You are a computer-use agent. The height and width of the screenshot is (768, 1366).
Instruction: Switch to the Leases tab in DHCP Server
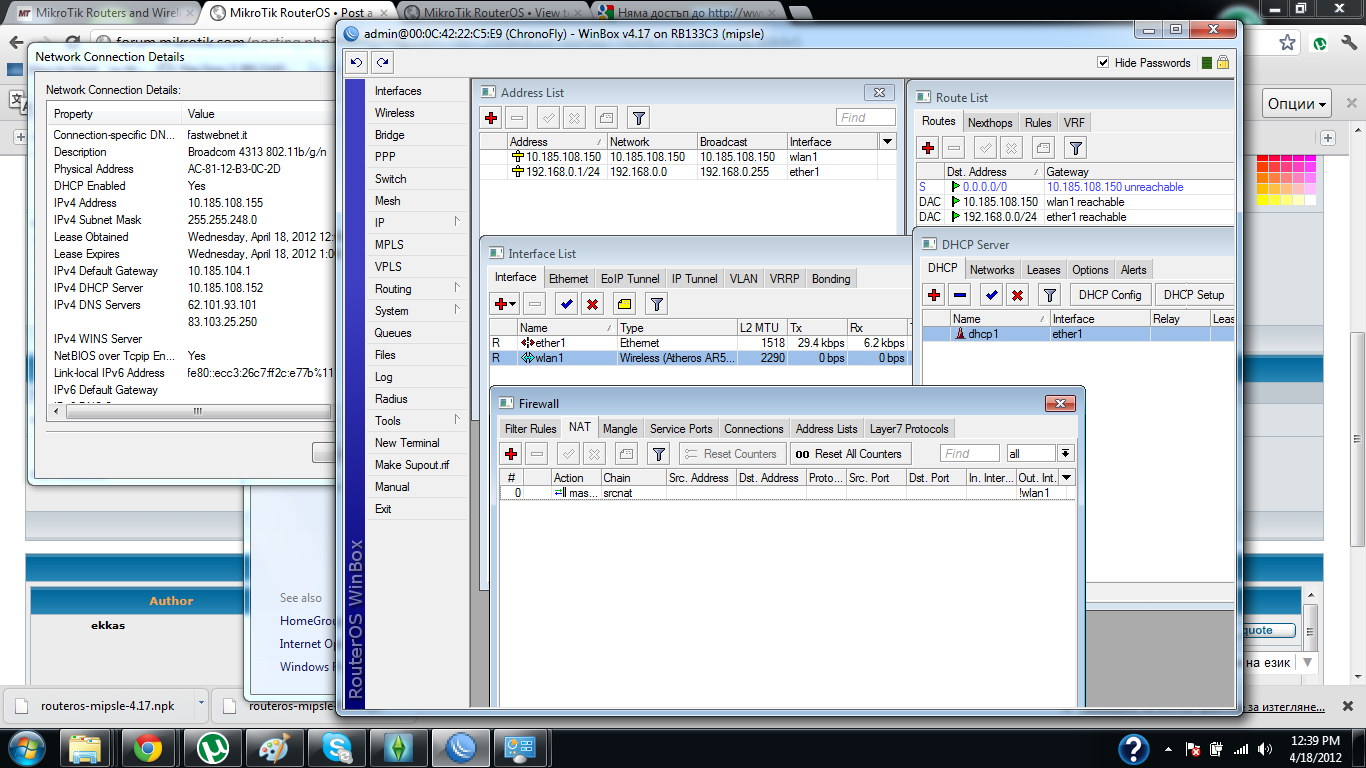pyautogui.click(x=1043, y=270)
